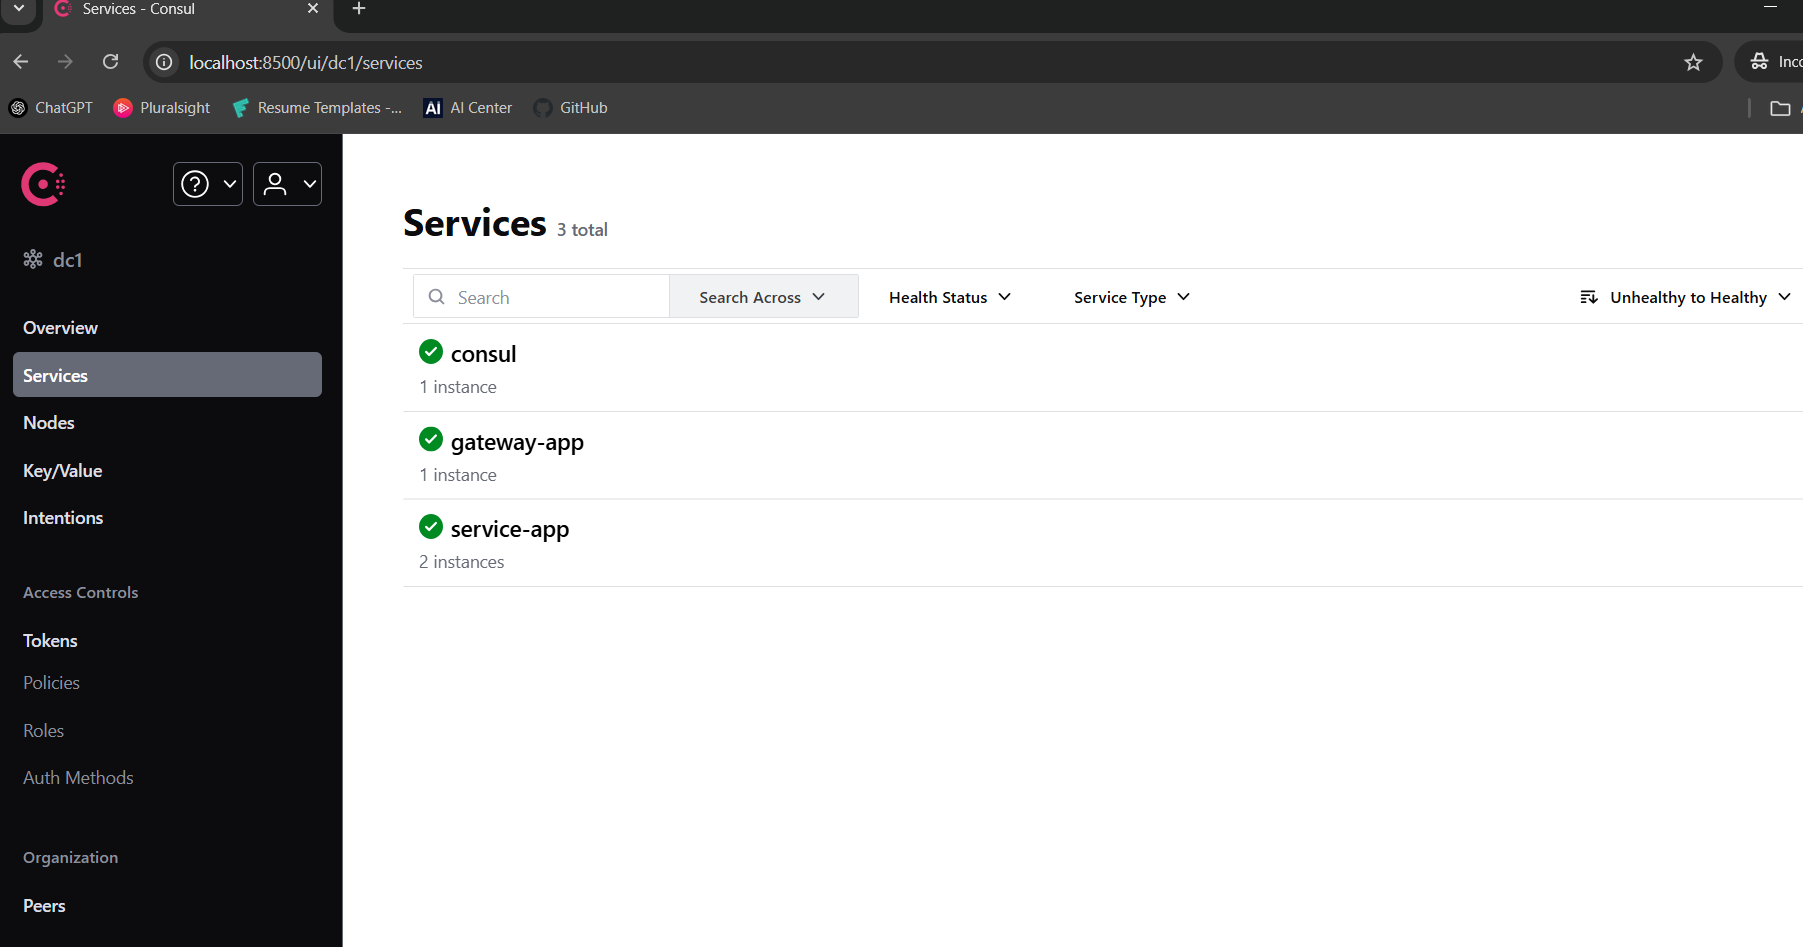
Task: Open the user account icon menu
Action: pos(276,184)
